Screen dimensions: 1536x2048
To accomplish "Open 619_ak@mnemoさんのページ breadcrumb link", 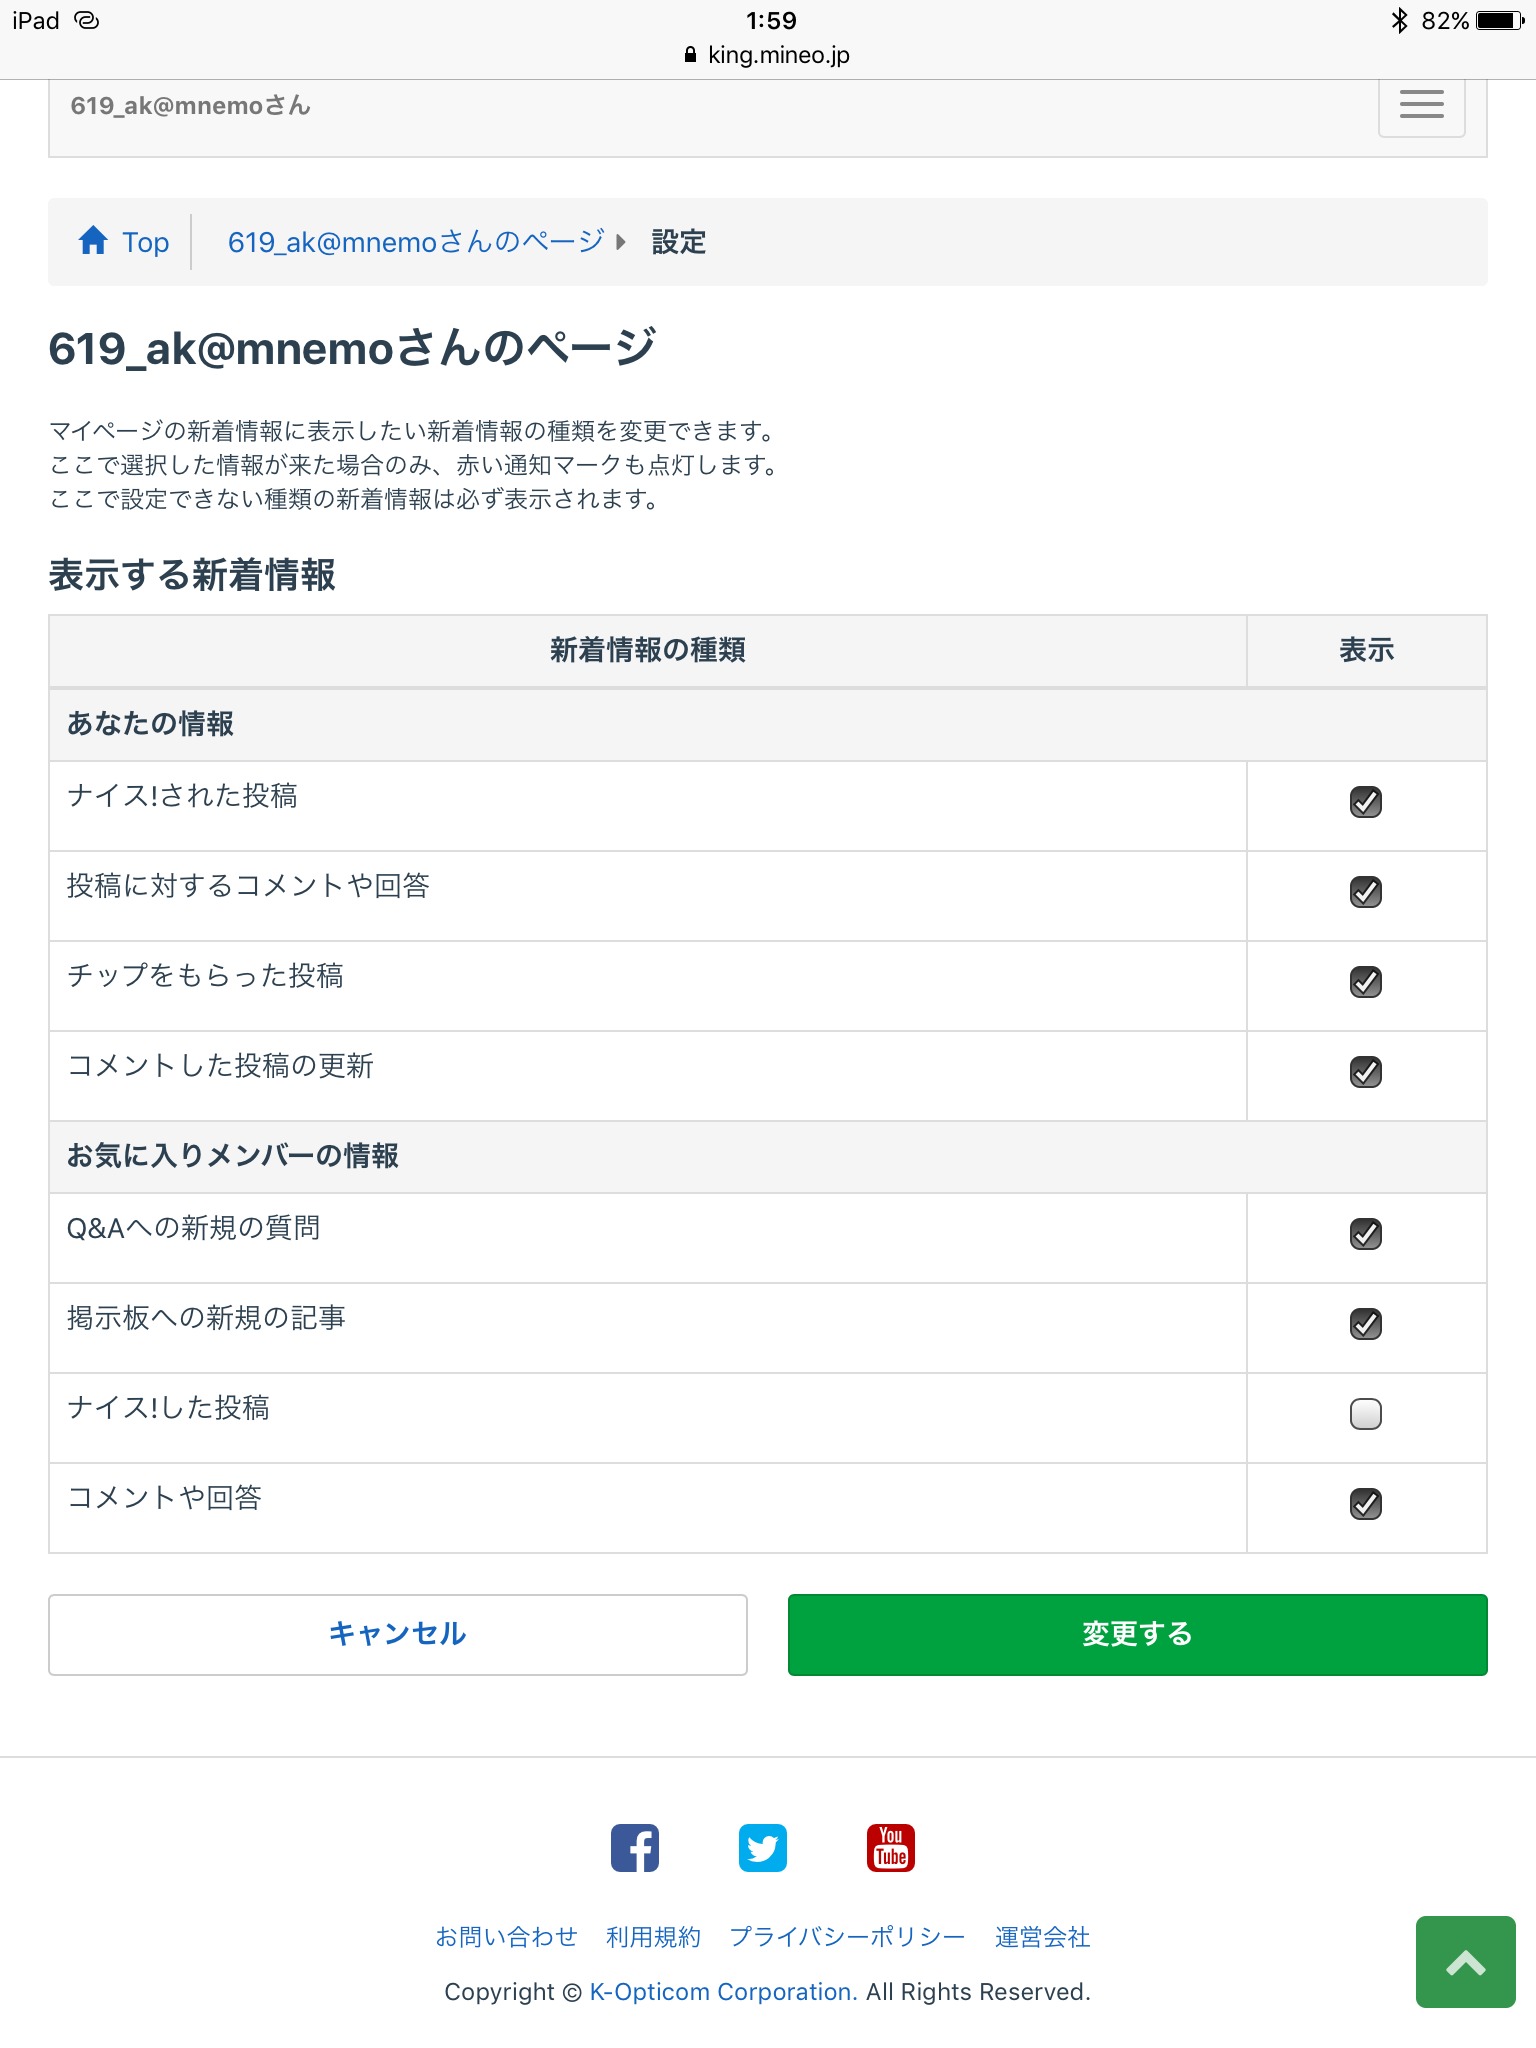I will click(x=415, y=242).
